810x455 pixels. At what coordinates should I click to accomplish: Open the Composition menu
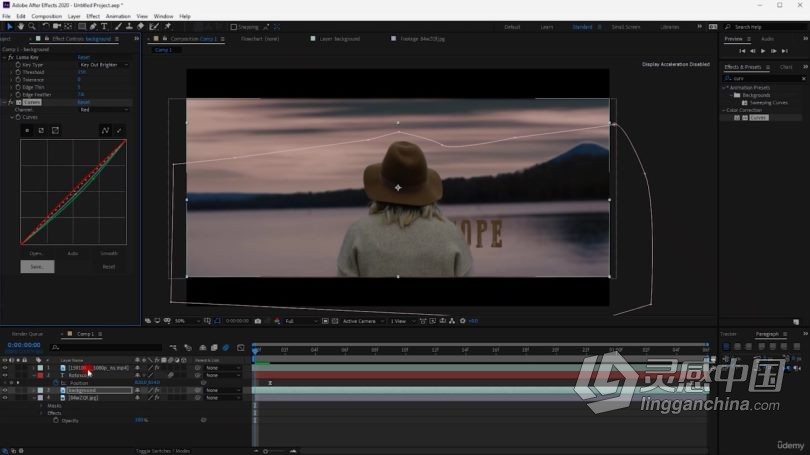(46, 17)
